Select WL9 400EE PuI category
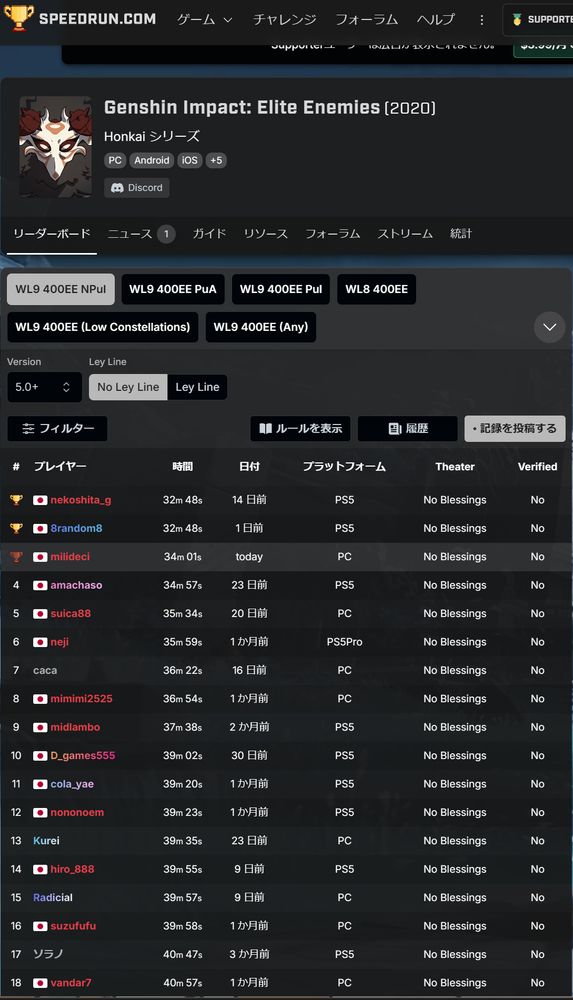573x1000 pixels. pos(281,289)
